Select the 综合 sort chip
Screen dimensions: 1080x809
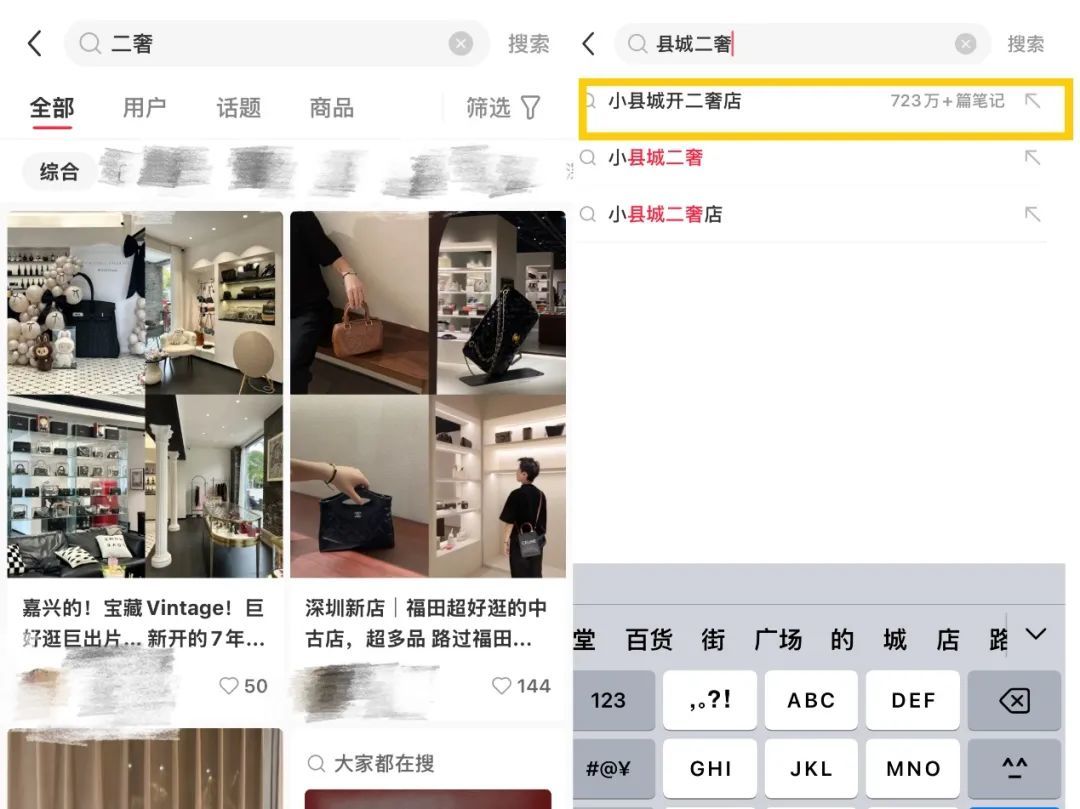tap(59, 171)
